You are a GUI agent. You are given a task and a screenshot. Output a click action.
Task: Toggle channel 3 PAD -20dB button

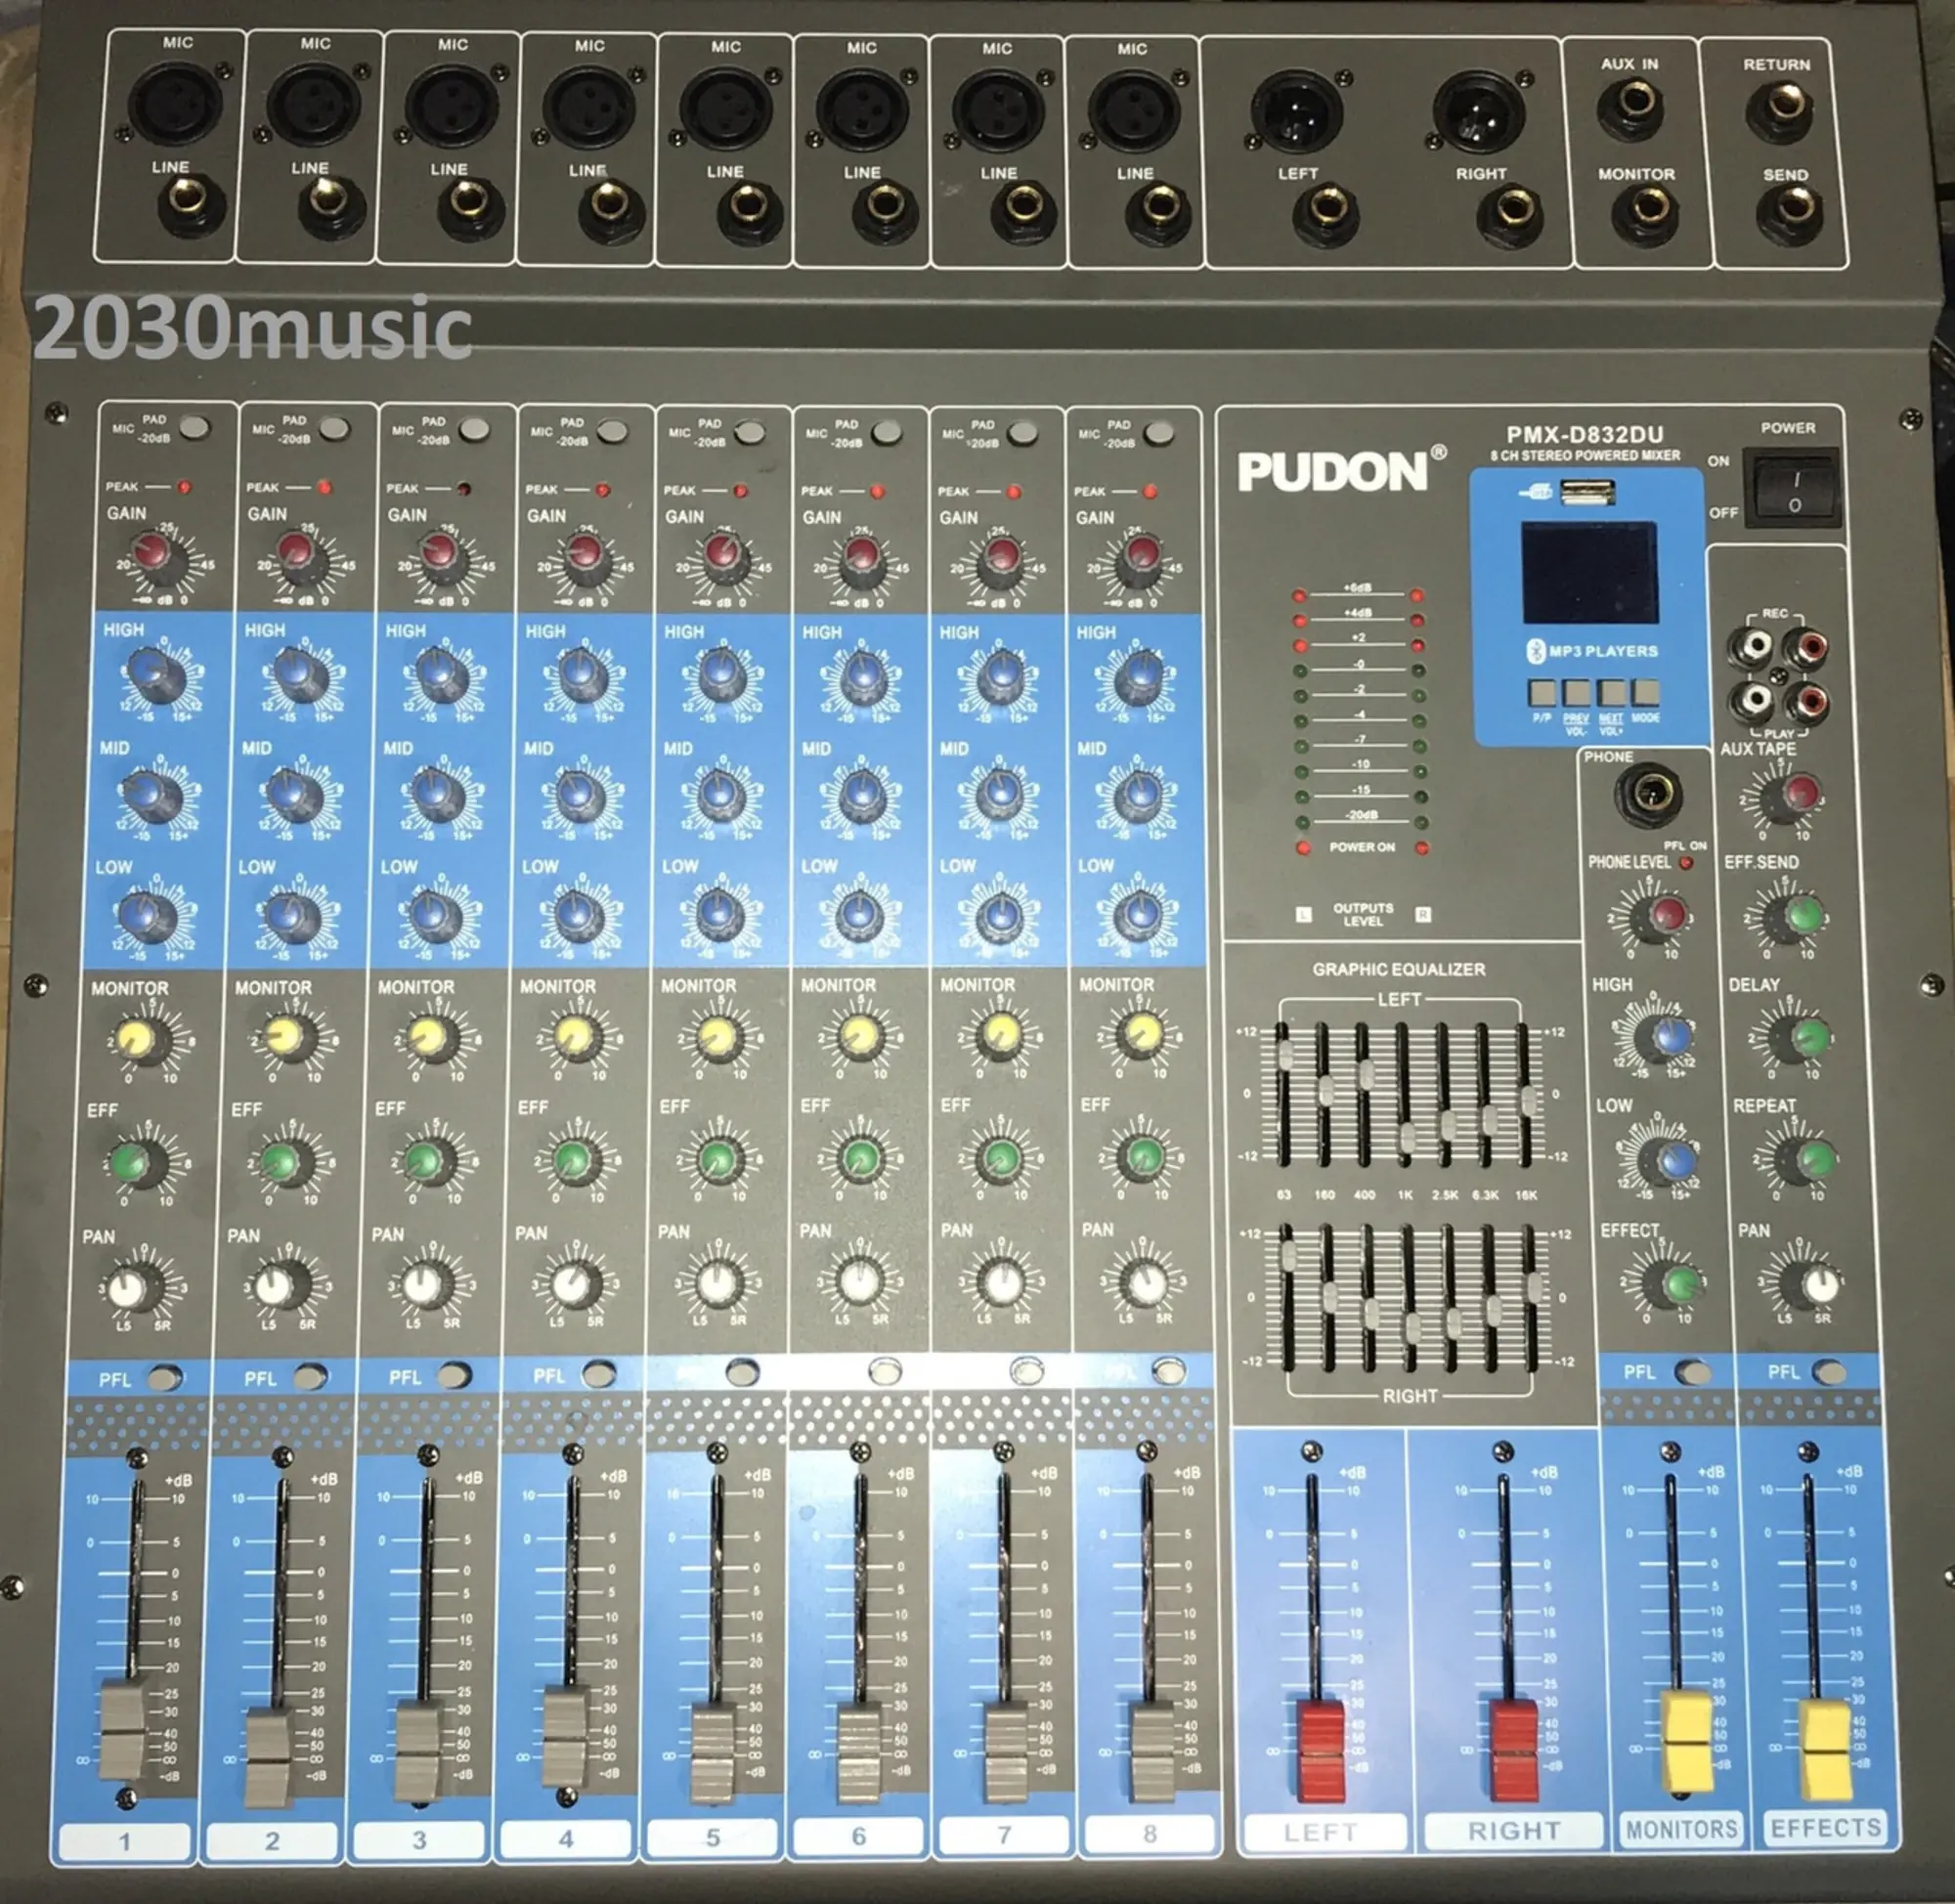(x=474, y=429)
